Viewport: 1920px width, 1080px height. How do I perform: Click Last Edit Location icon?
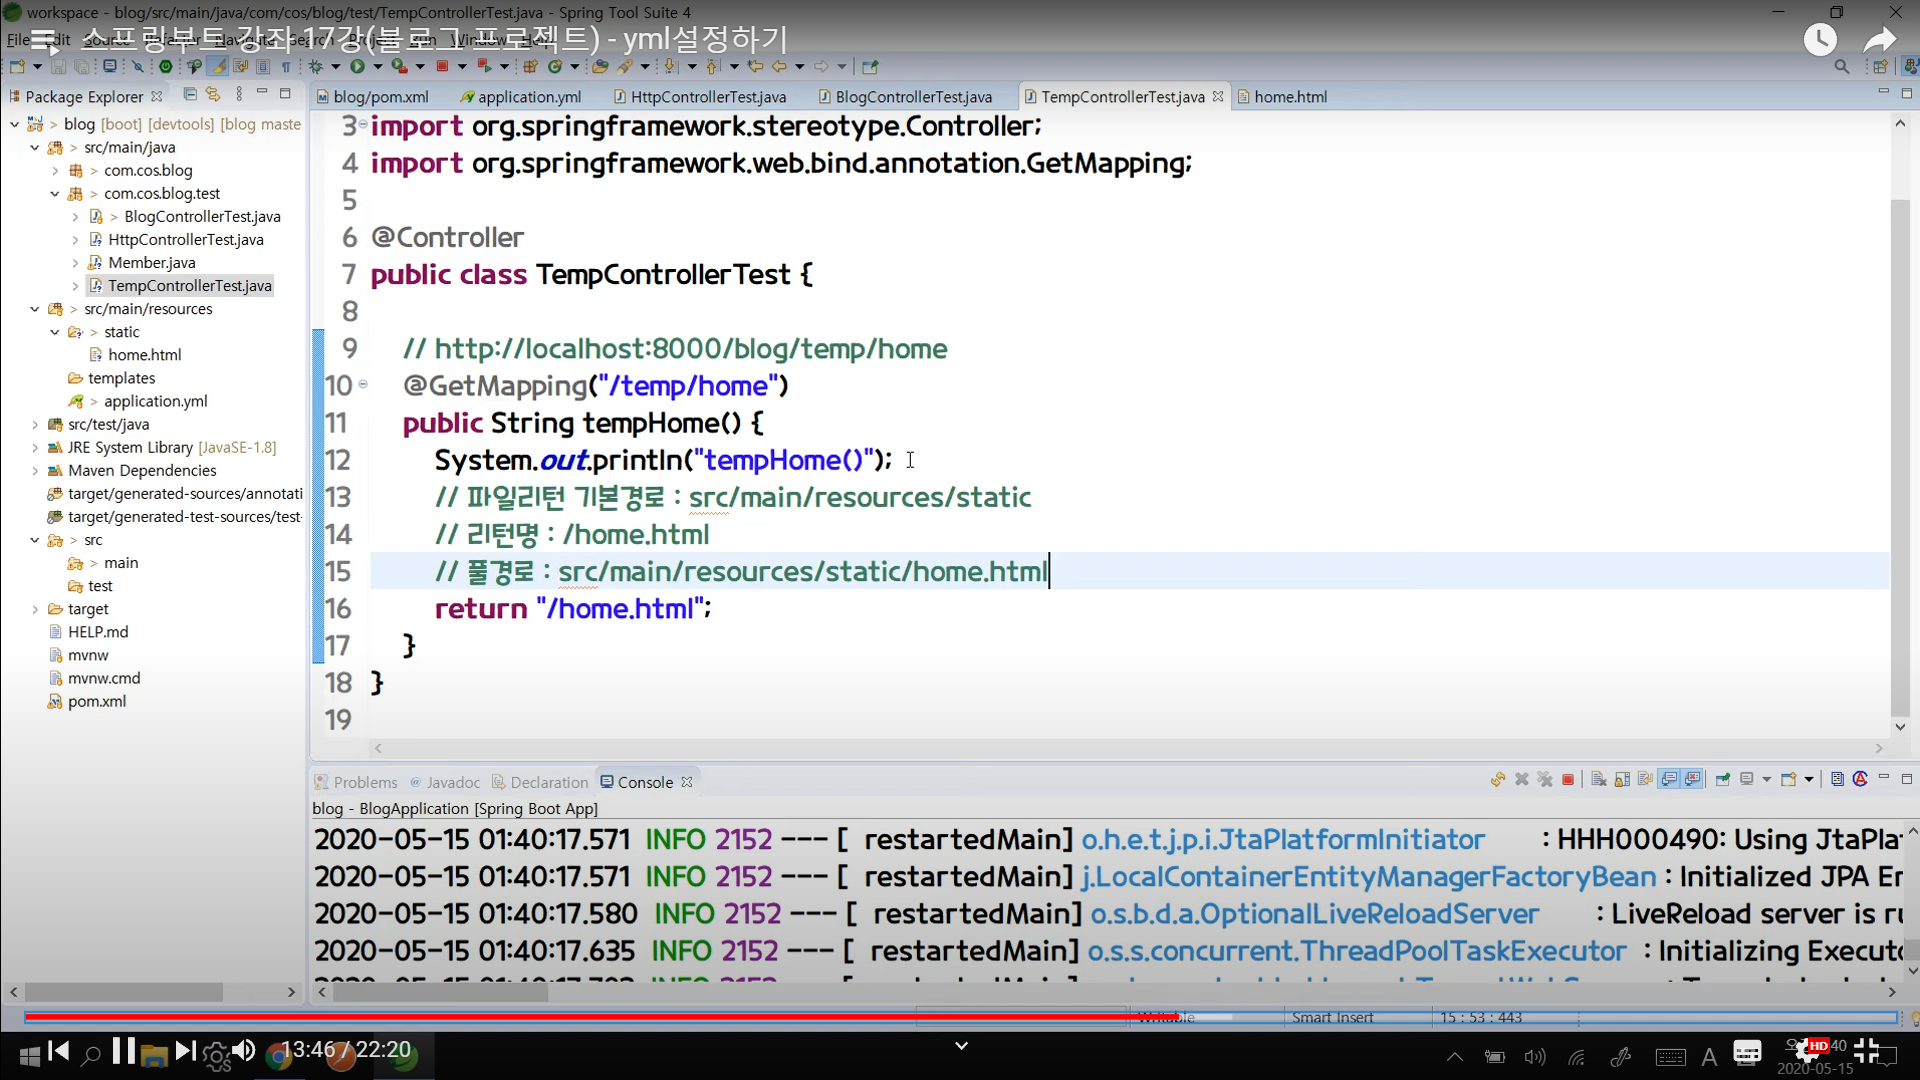tap(755, 66)
